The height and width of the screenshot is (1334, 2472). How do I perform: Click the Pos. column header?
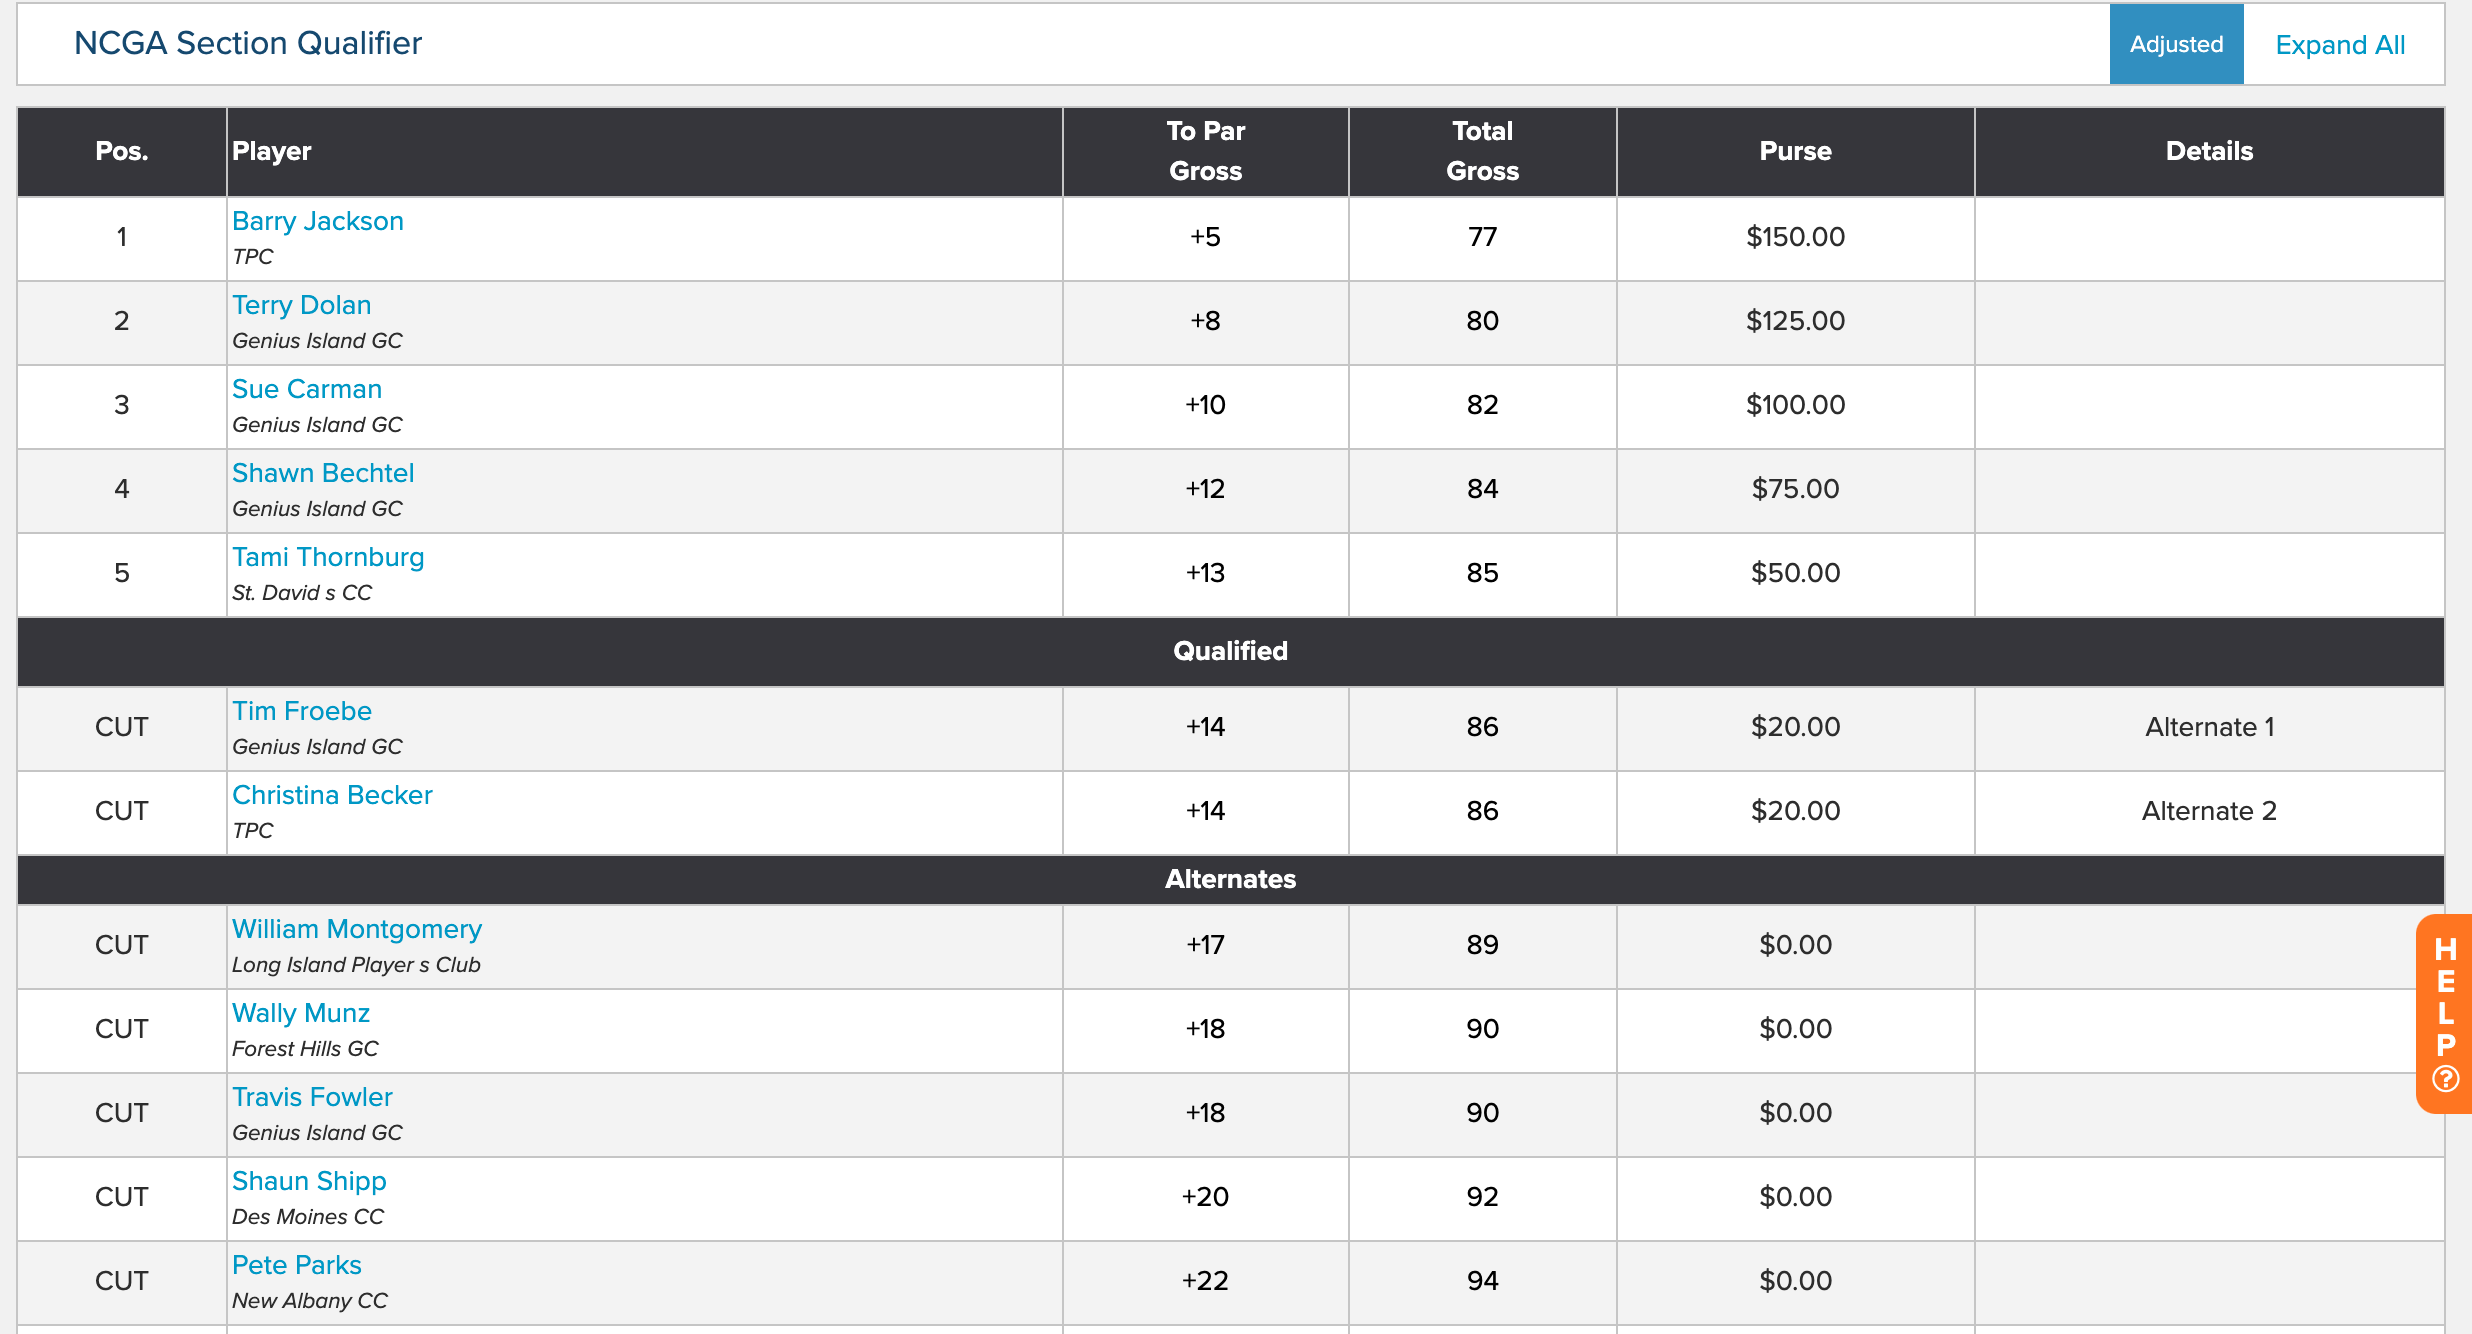122,151
